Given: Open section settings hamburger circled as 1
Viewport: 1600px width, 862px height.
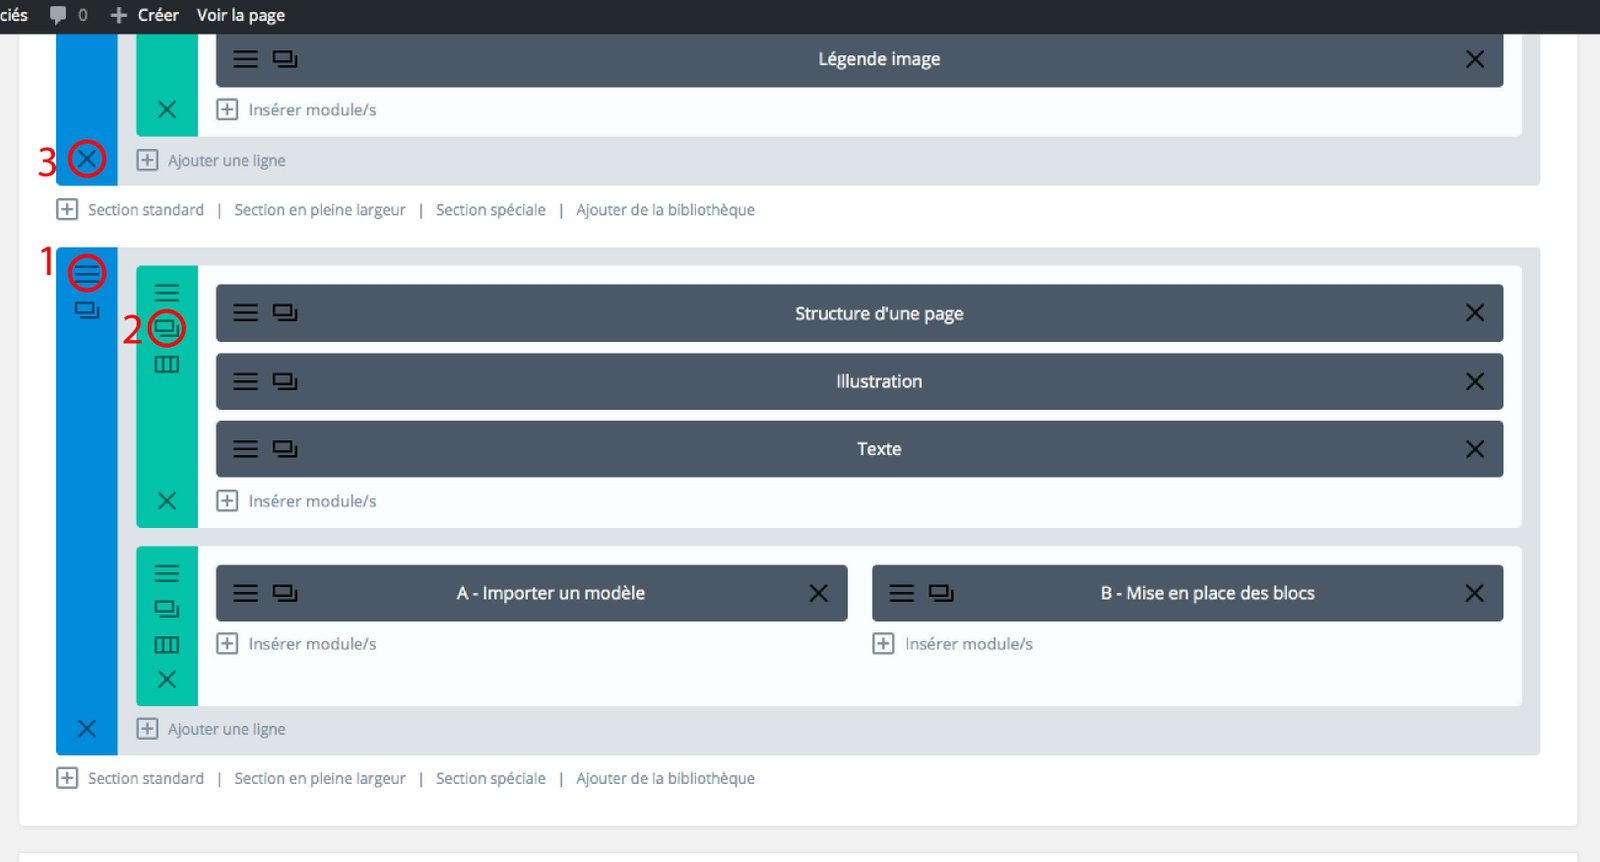Looking at the screenshot, I should (87, 272).
